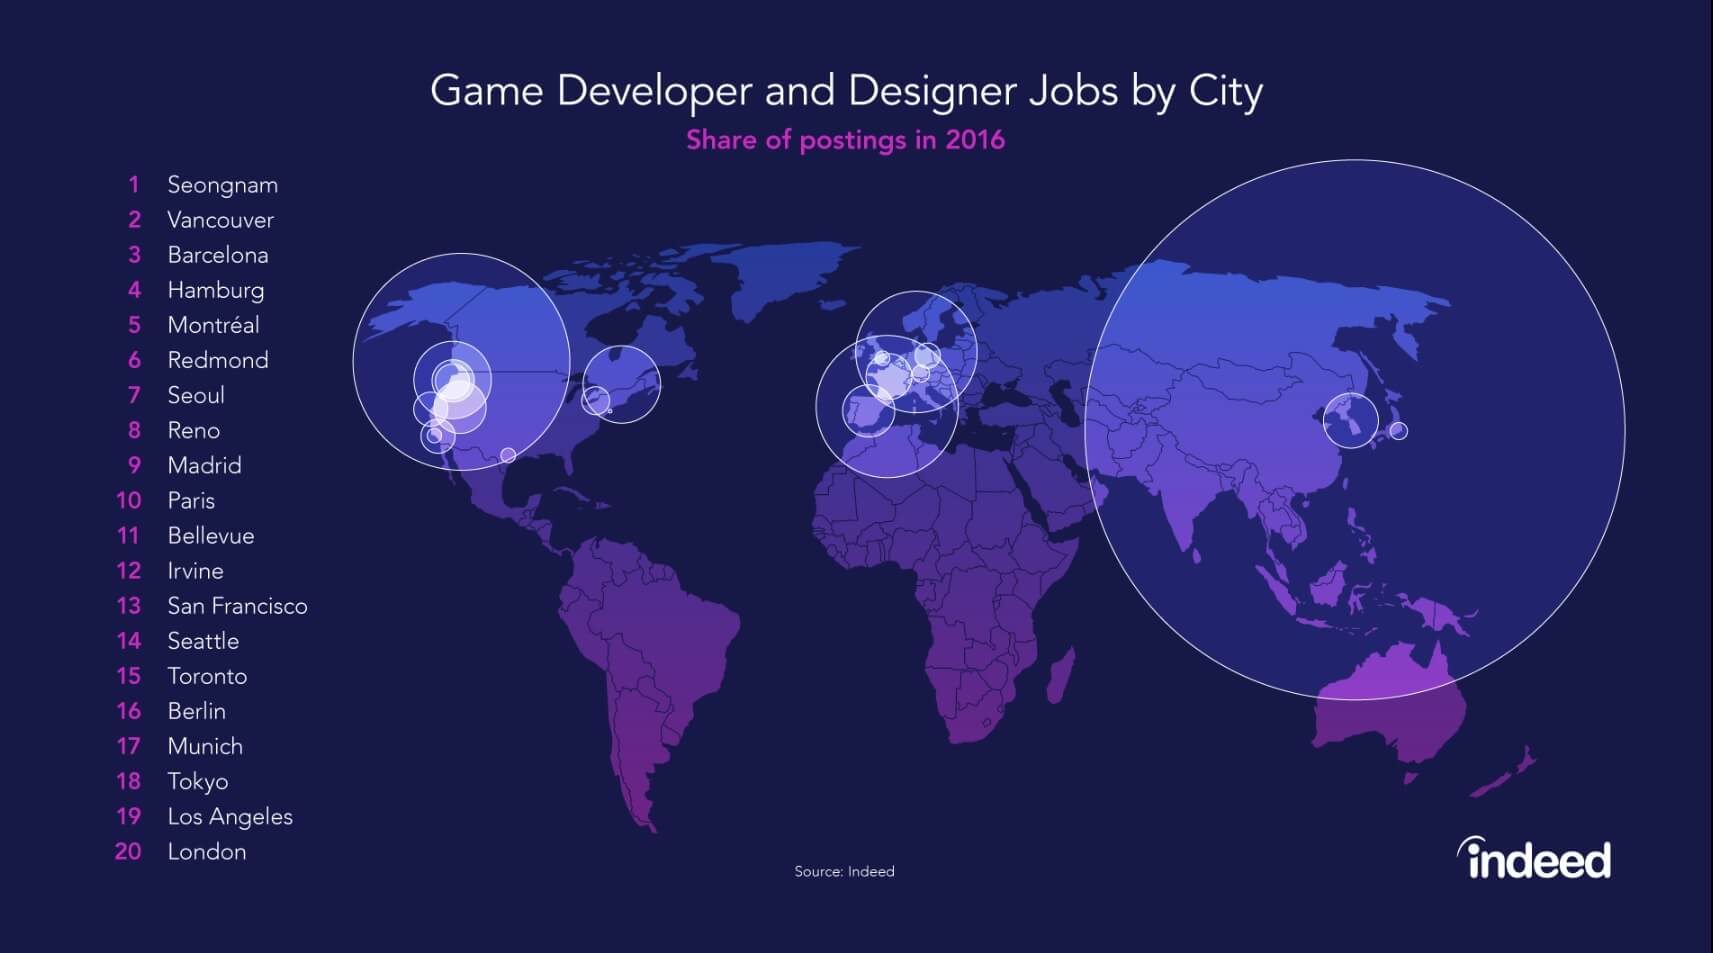Select "Redmond" in the ranking list
Viewport: 1713px width, 953px height.
pos(217,360)
